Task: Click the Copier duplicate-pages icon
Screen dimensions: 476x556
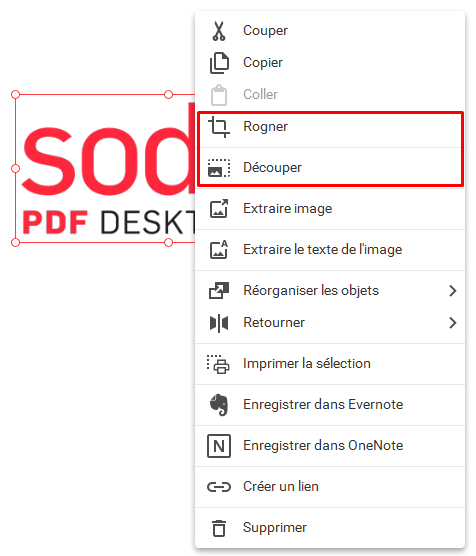Action: [219, 63]
